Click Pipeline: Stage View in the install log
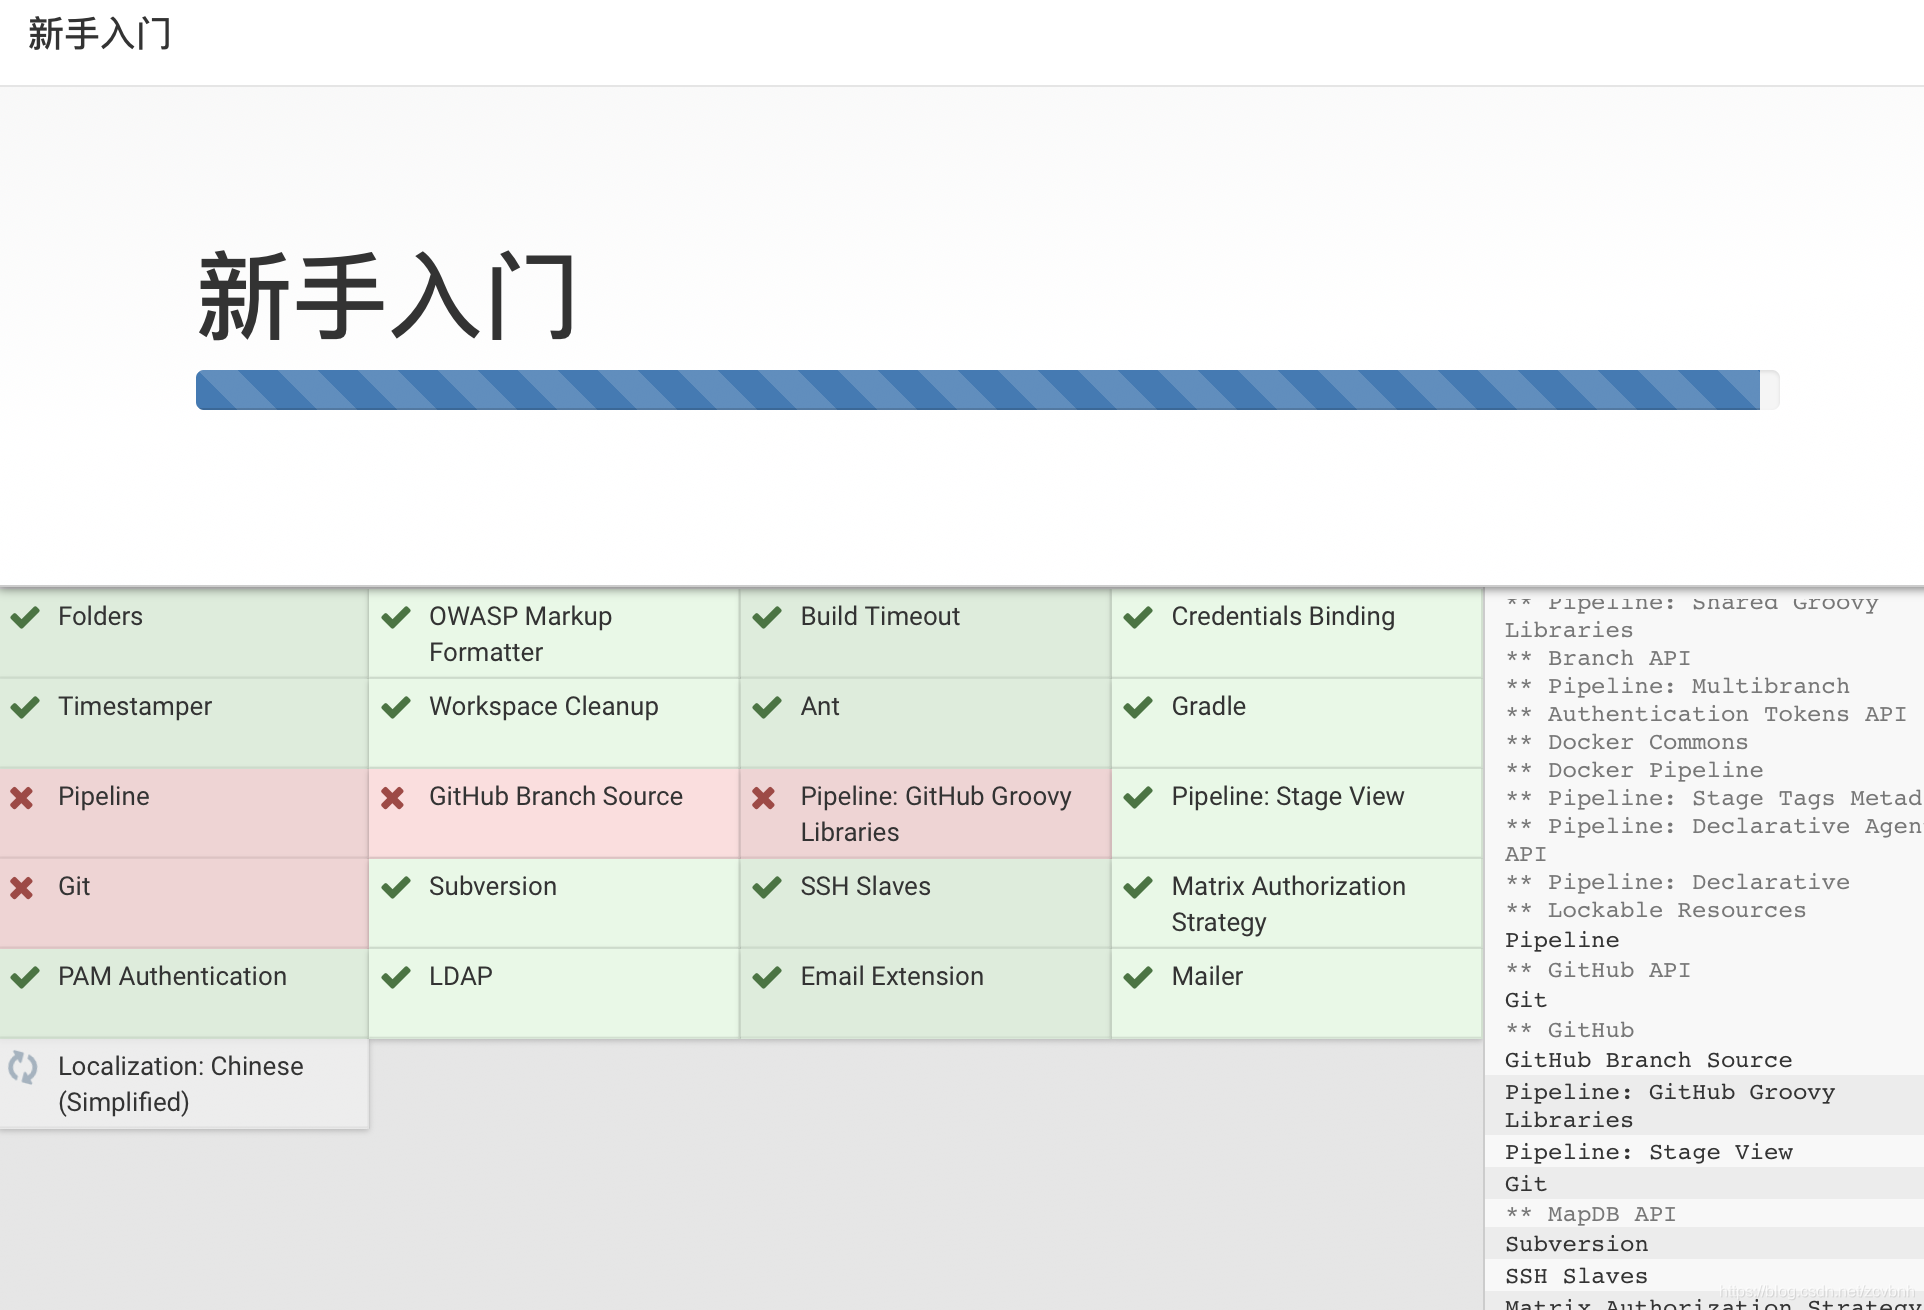The image size is (1924, 1310). click(x=1648, y=1152)
